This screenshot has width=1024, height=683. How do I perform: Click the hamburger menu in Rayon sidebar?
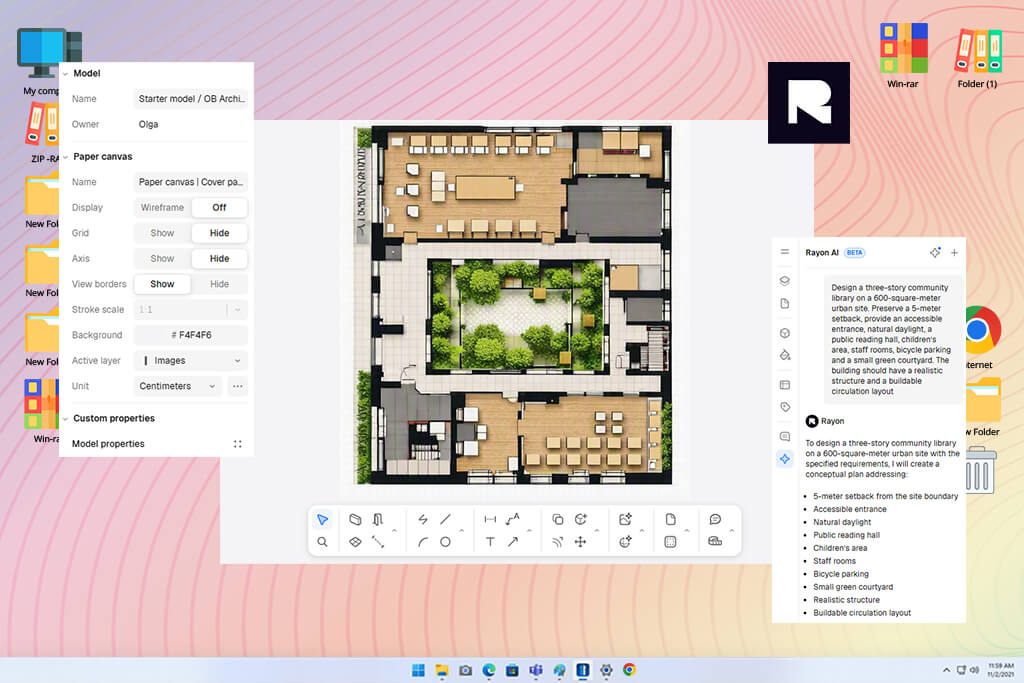tap(785, 252)
